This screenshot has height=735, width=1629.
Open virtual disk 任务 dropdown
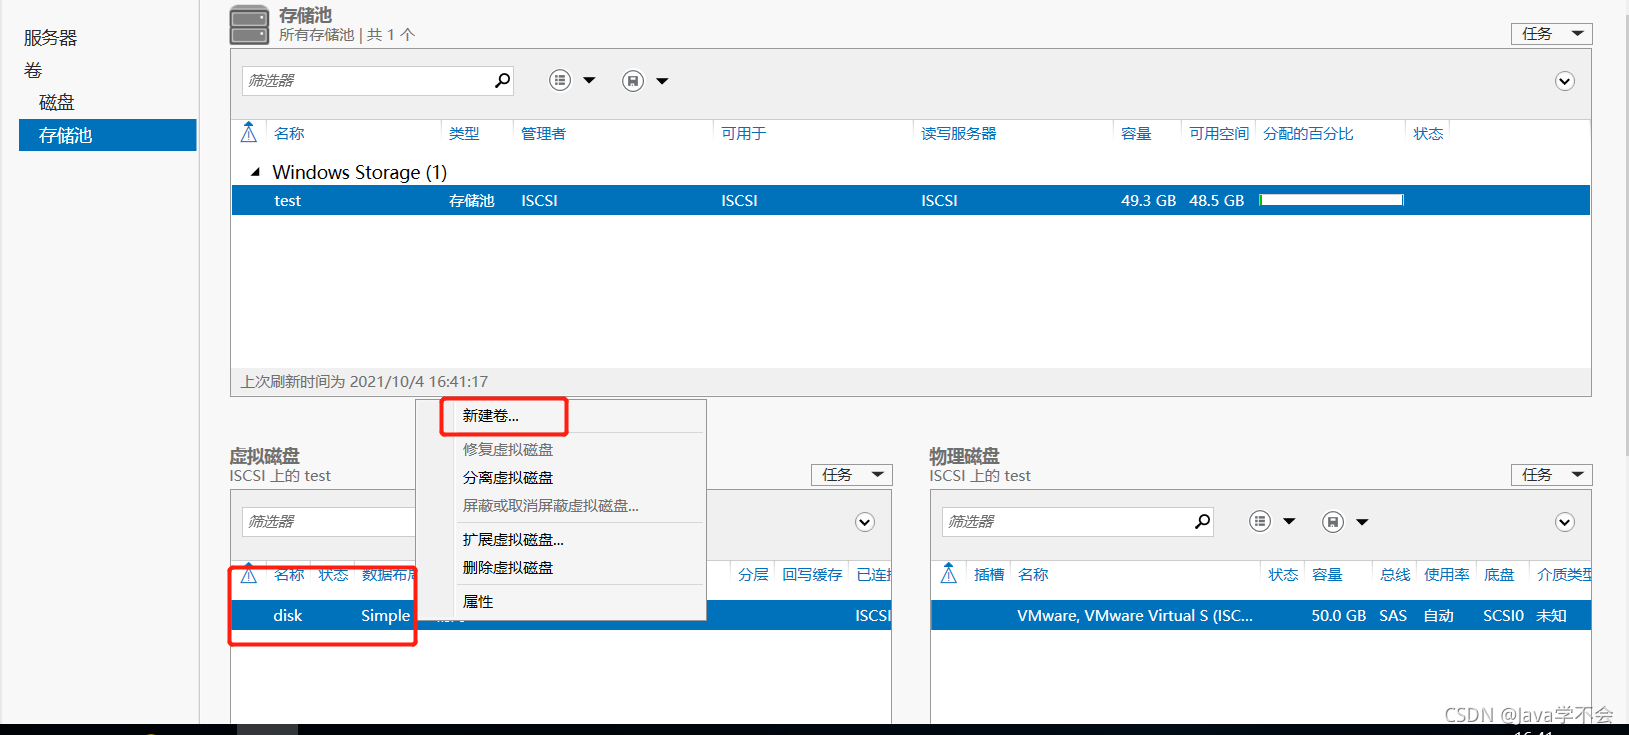[851, 475]
